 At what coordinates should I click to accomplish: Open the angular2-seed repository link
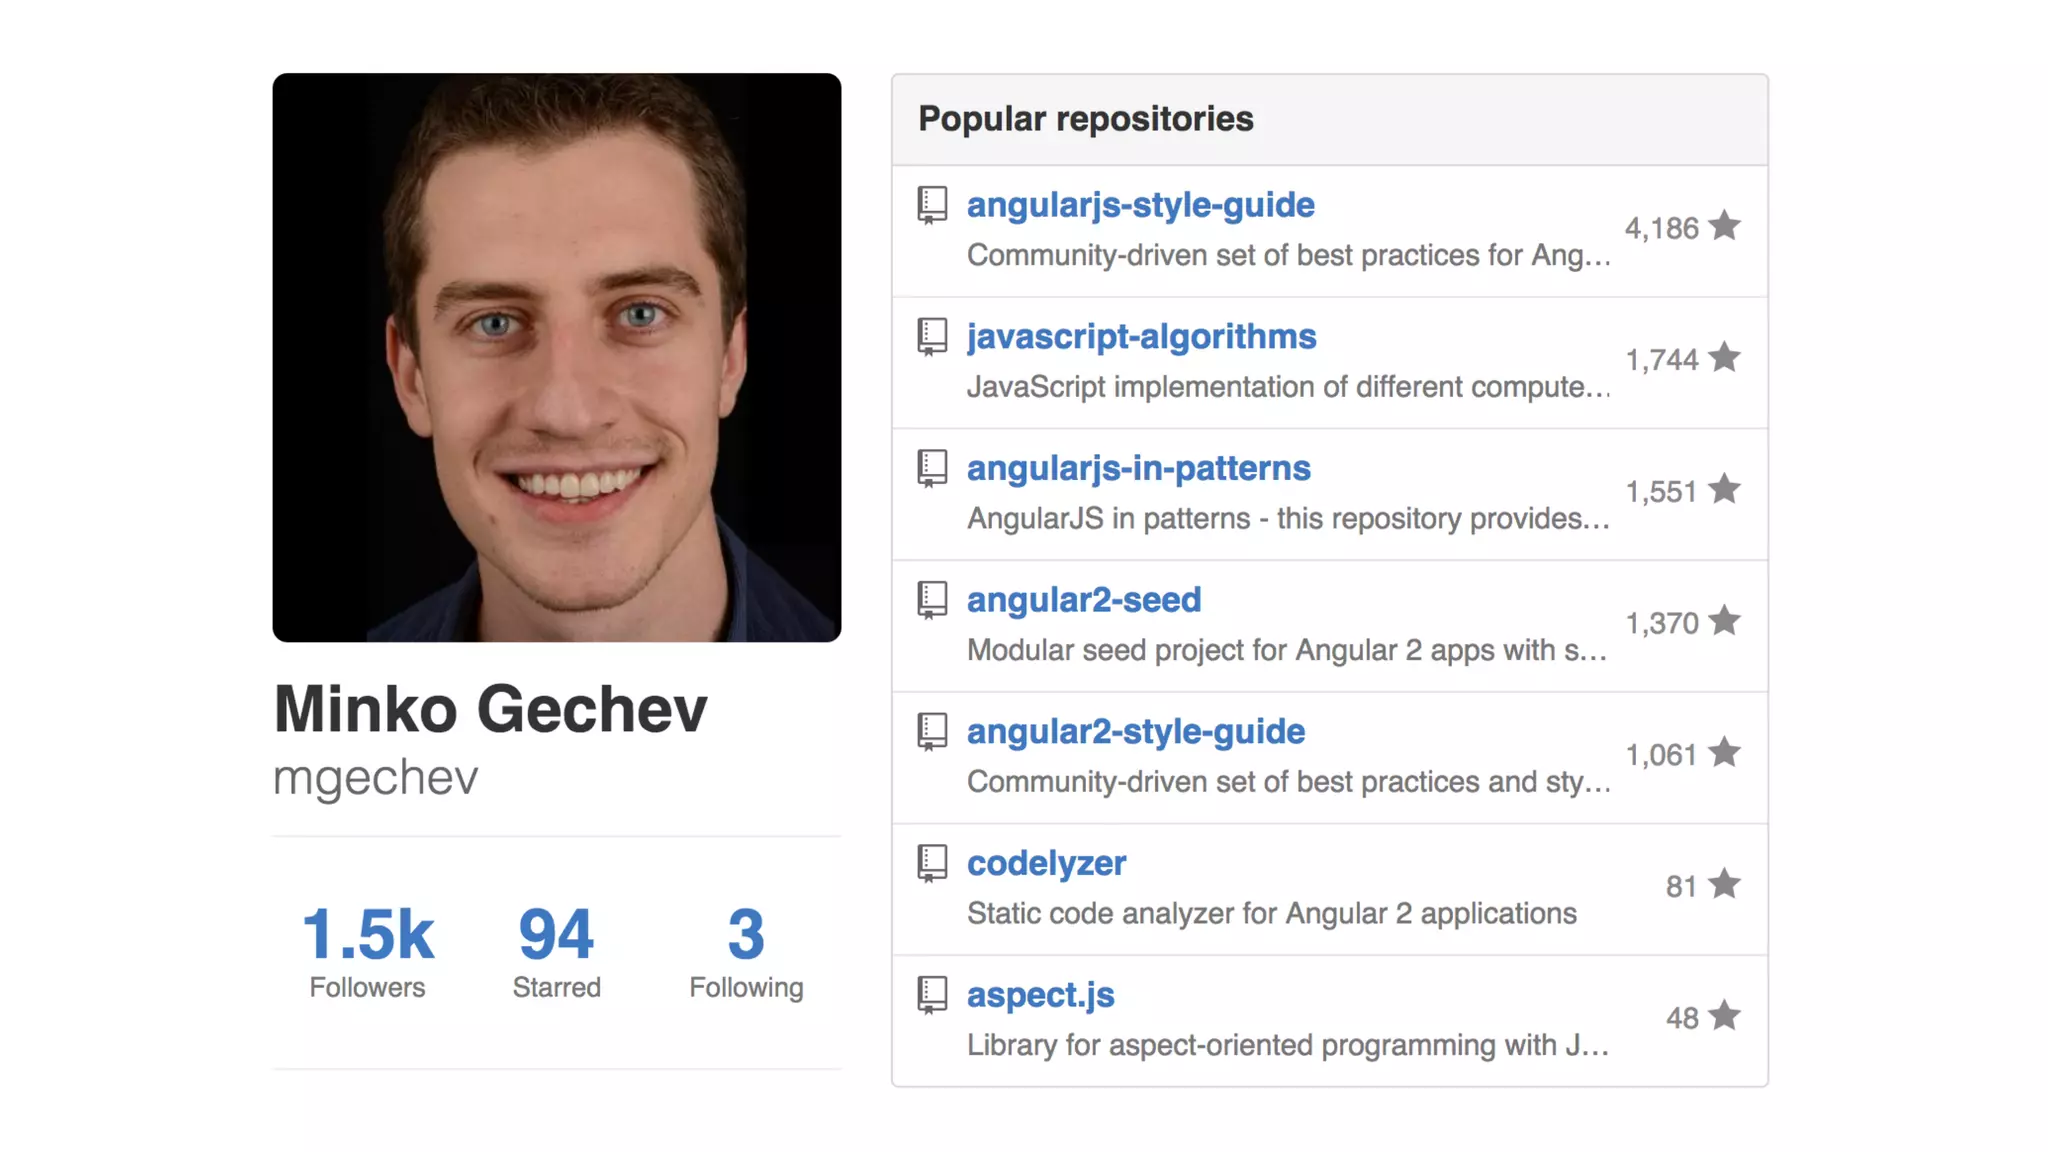tap(1084, 600)
